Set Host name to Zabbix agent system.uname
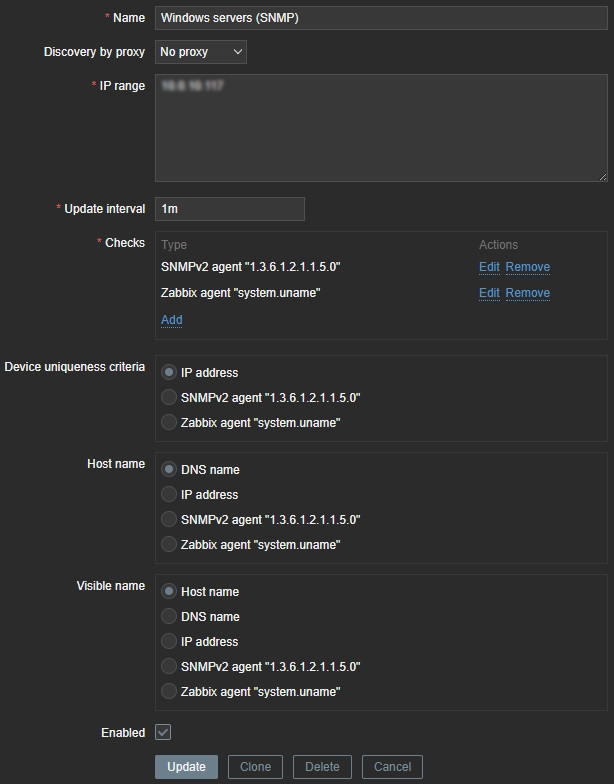Image resolution: width=614 pixels, height=784 pixels. pos(169,545)
